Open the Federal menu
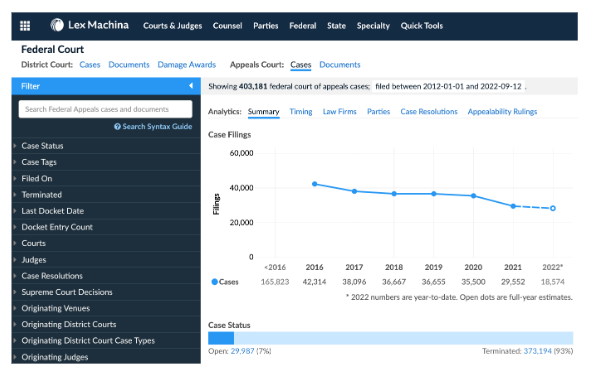 [x=303, y=26]
